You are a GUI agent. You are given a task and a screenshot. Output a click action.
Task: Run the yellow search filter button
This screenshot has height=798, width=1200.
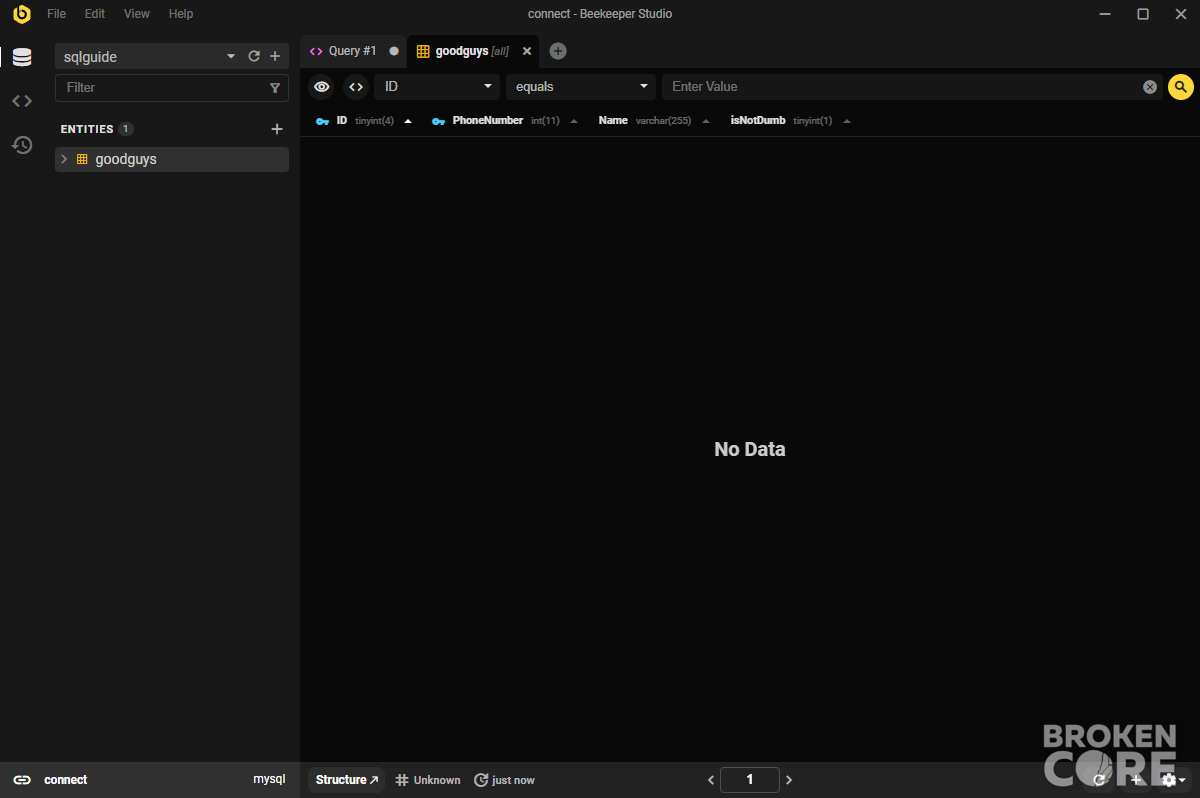(1181, 87)
